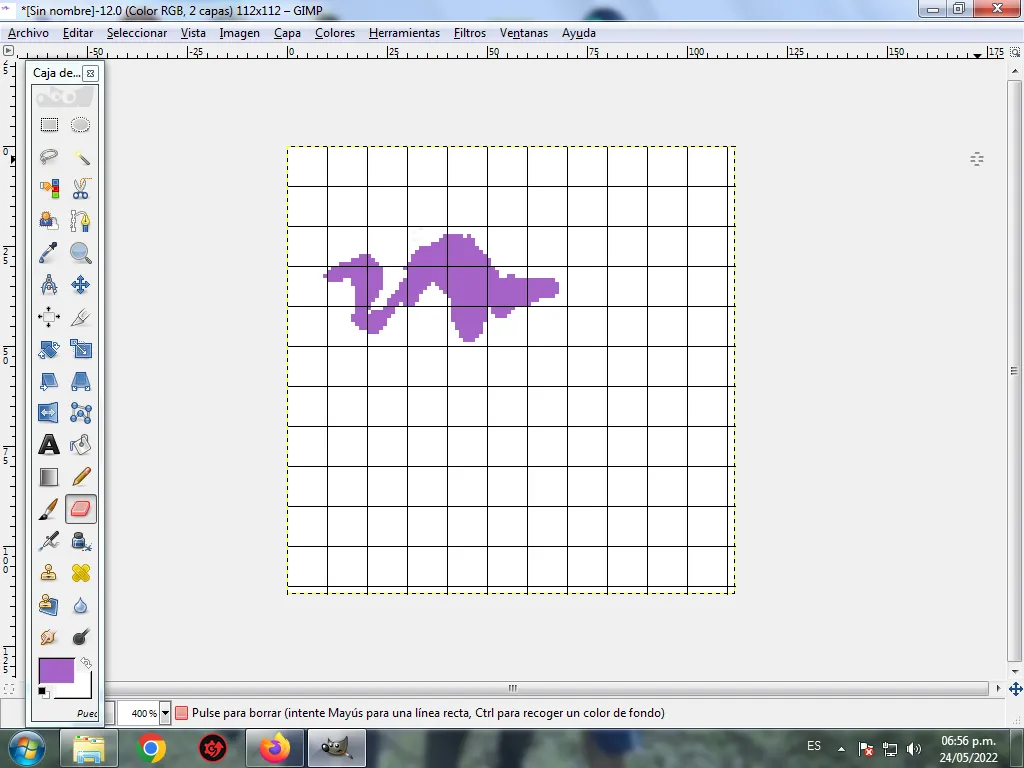Select the Alignment tool
Screen dimensions: 1024x768
(49, 317)
